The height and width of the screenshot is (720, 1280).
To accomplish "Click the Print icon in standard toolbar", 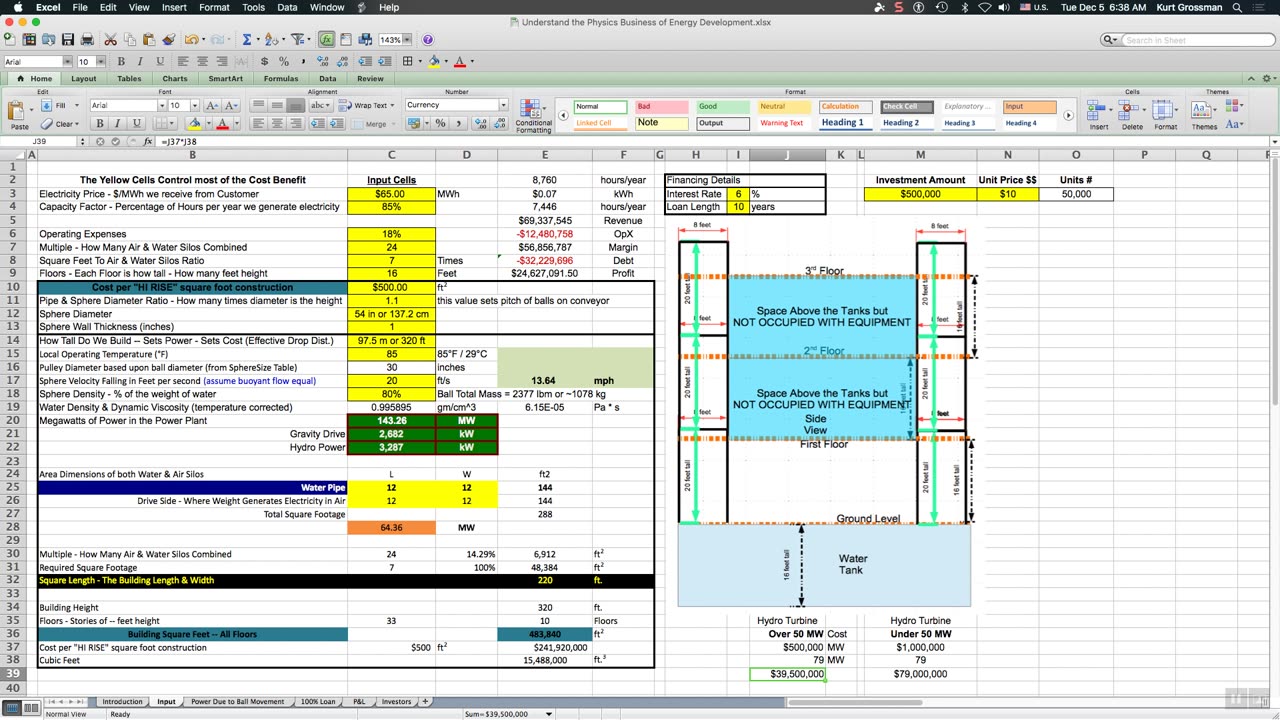I will (87, 40).
